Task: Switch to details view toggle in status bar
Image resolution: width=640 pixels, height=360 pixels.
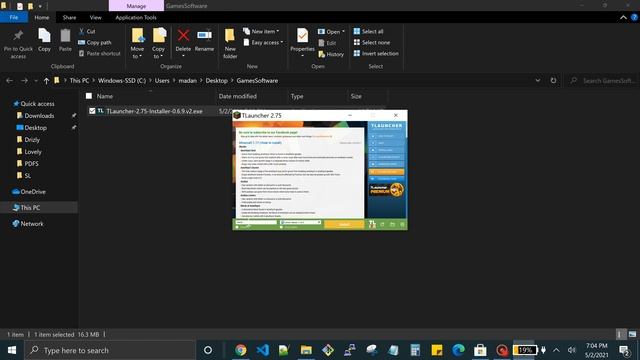Action: tap(621, 334)
